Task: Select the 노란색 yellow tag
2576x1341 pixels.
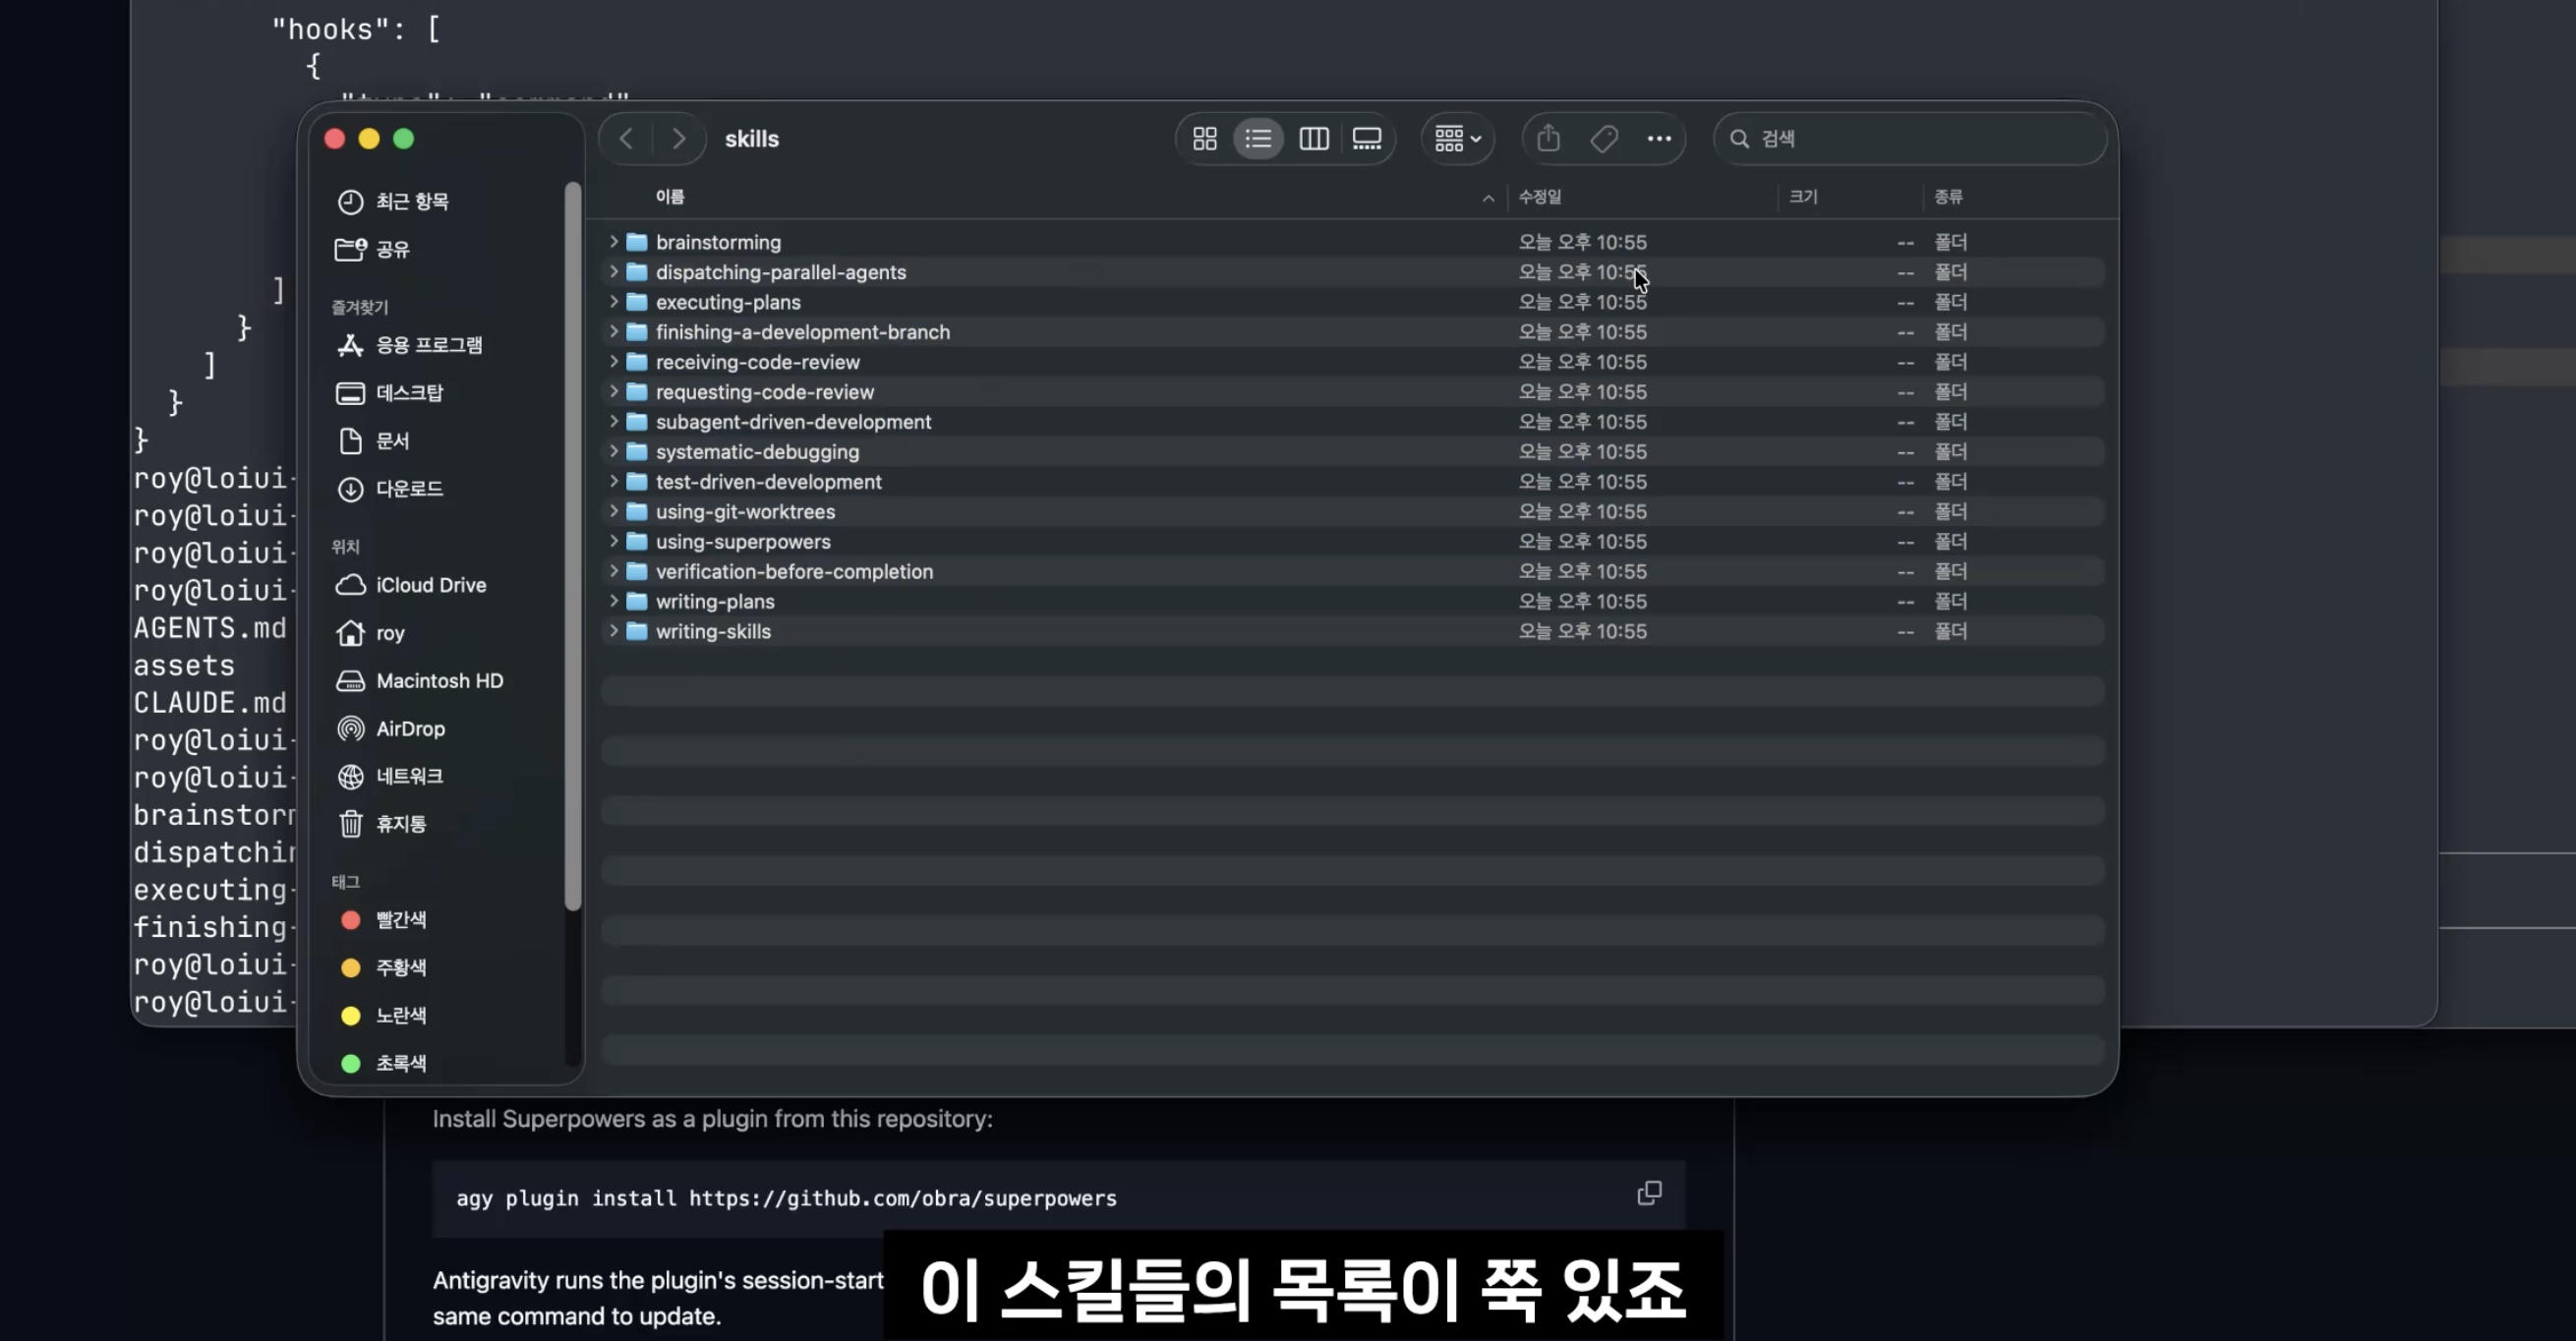Action: [383, 1016]
